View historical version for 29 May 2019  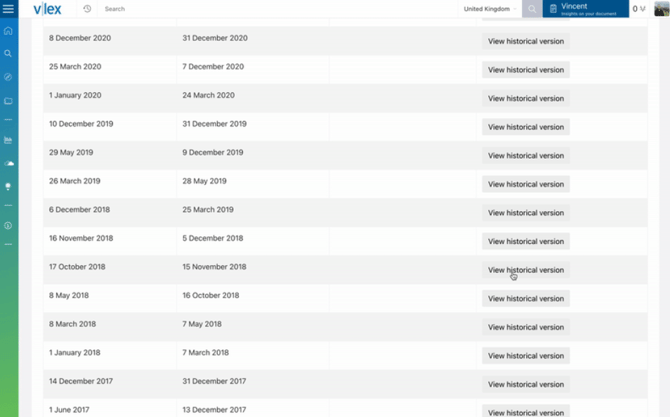[x=526, y=156]
